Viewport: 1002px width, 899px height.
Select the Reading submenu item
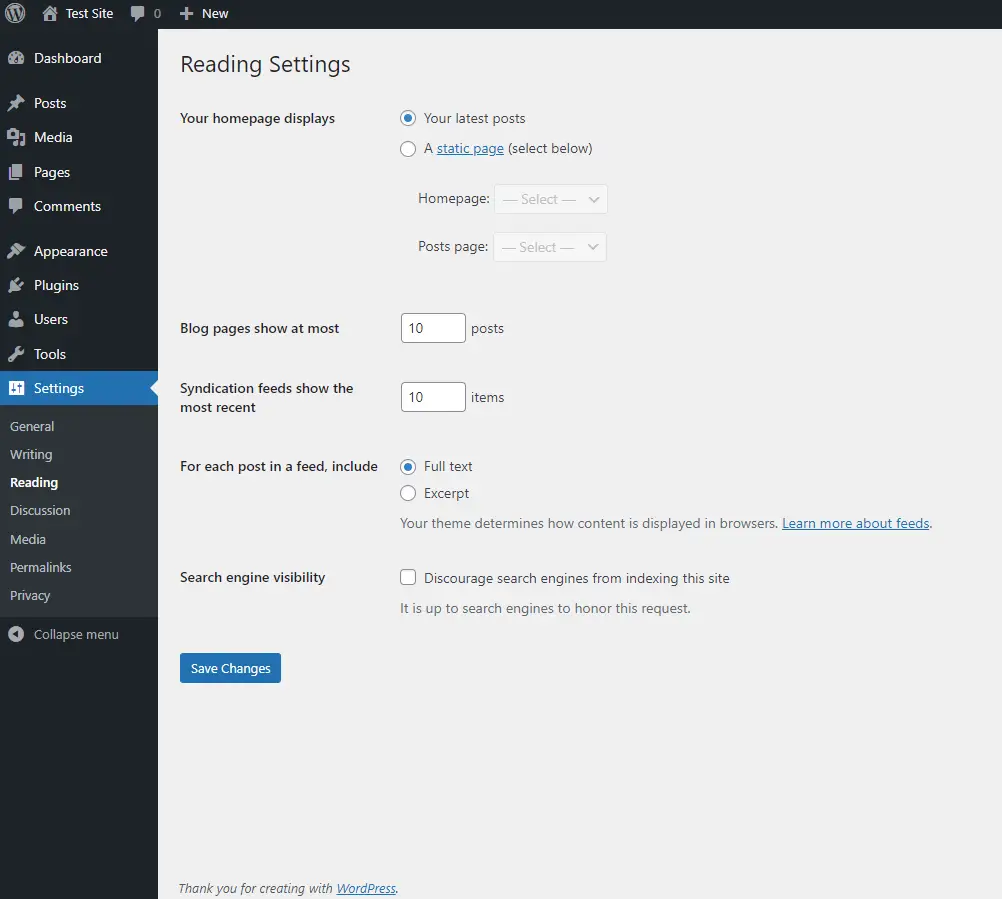pyautogui.click(x=34, y=482)
